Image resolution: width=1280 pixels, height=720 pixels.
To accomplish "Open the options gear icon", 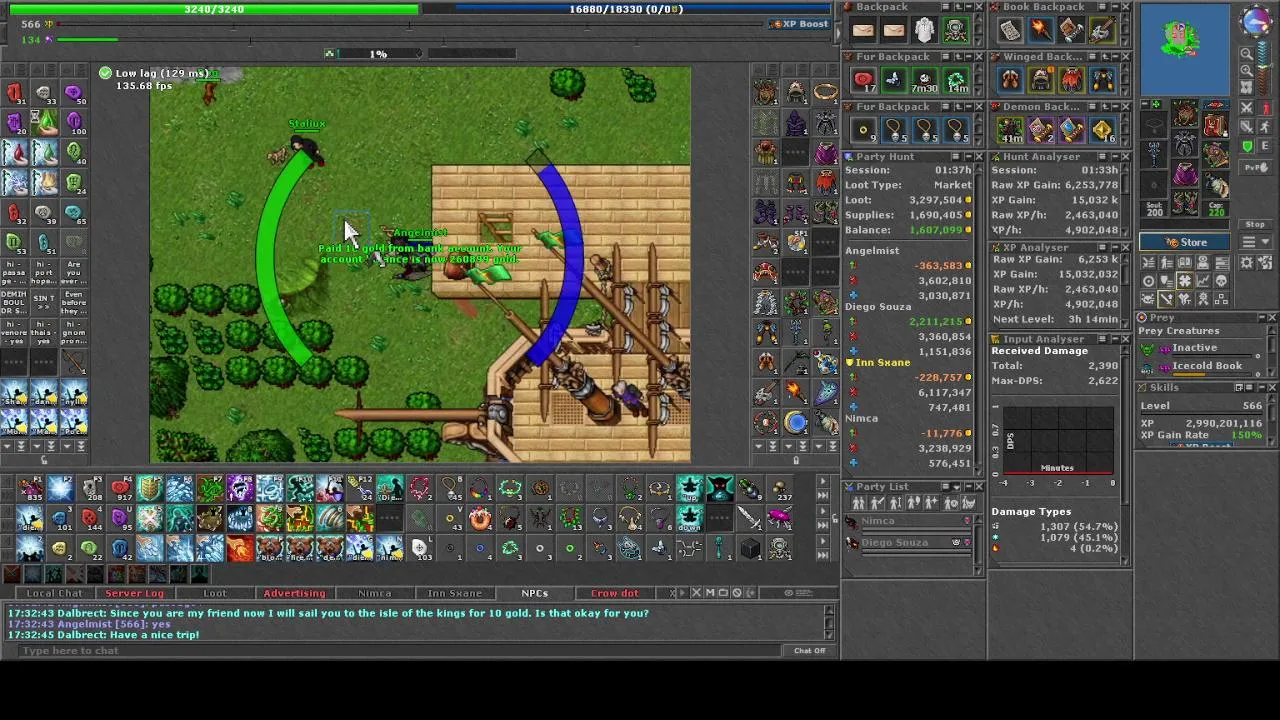I will 1246,262.
